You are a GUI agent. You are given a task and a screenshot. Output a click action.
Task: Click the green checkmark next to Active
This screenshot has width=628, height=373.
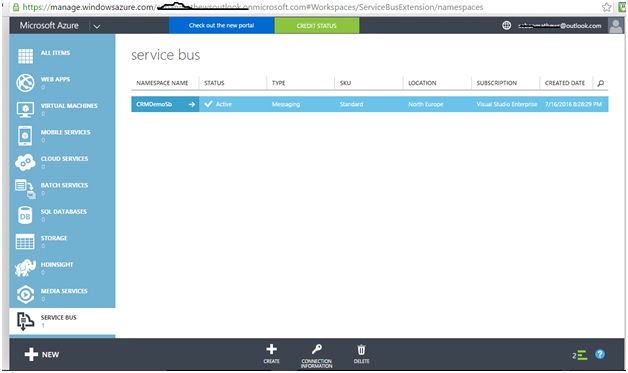point(208,104)
